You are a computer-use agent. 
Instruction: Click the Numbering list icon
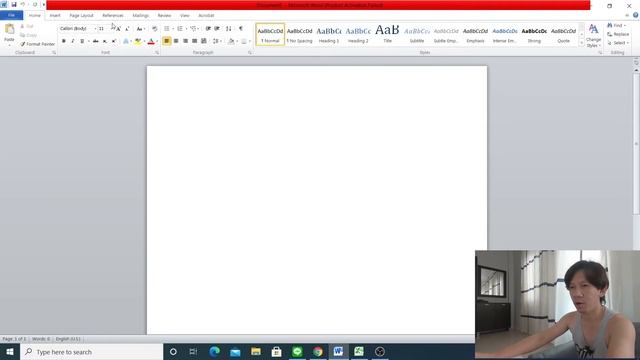[x=180, y=29]
